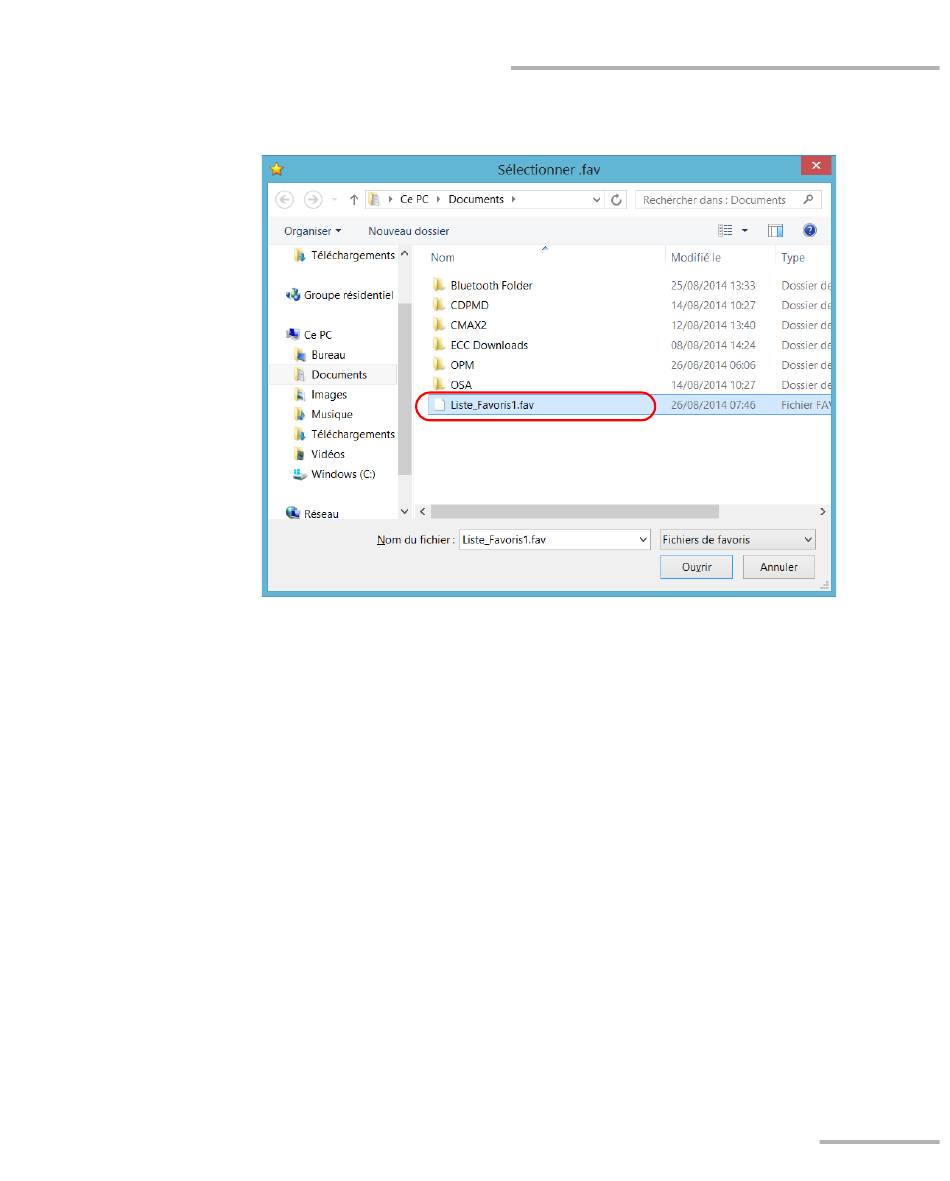Click horizontal scrollbar left arrow
Screen dimensions: 950x1181
point(423,511)
